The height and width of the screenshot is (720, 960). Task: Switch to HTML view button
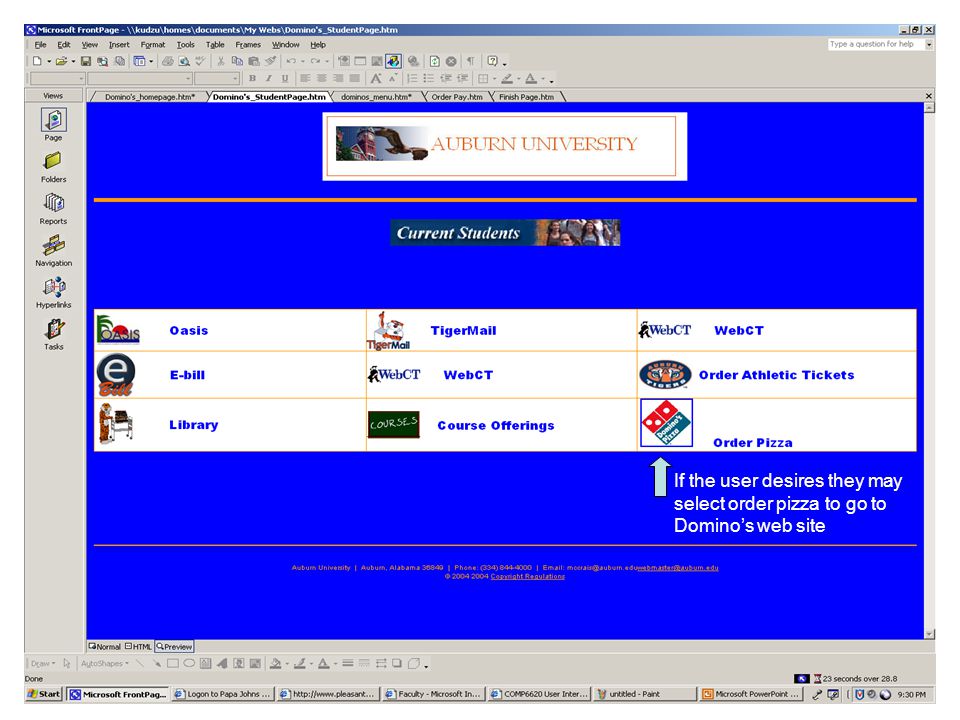[138, 647]
